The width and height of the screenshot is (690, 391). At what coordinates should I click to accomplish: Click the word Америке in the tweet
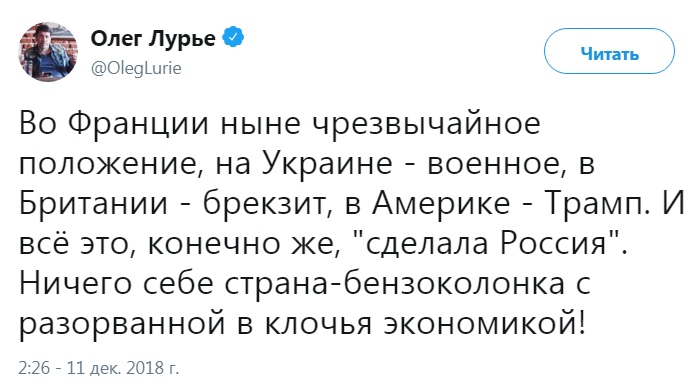pos(441,204)
